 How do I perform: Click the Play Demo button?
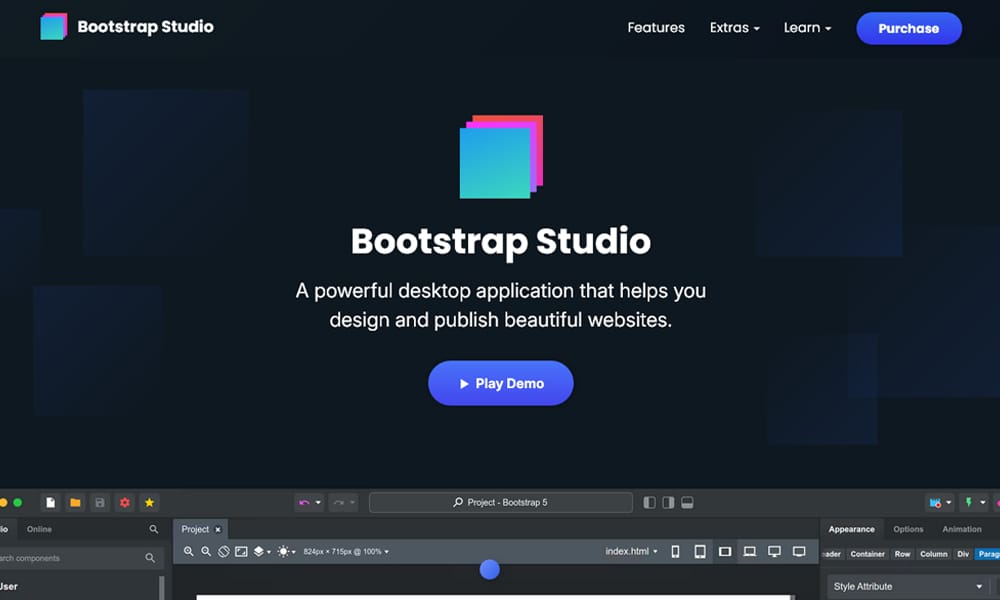coord(501,383)
